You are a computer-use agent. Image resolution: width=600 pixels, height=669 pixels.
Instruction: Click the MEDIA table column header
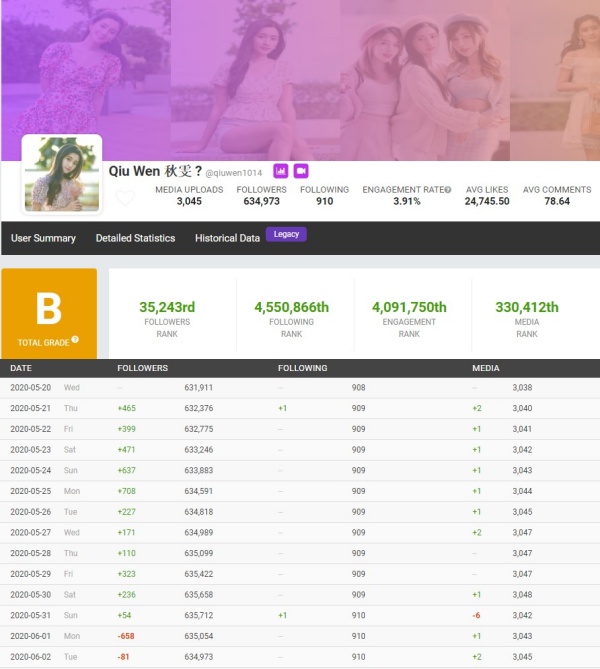pyautogui.click(x=485, y=368)
